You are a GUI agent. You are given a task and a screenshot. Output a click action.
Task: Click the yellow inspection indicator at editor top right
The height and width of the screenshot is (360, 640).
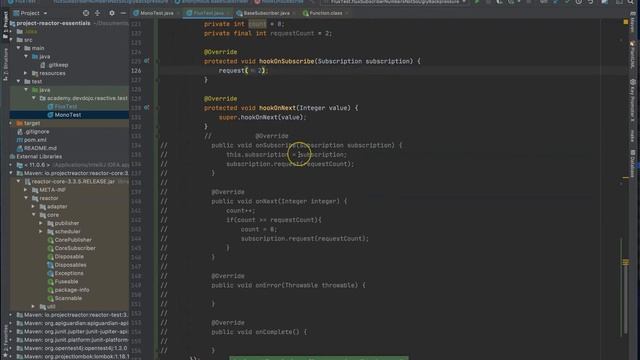tap(626, 21)
